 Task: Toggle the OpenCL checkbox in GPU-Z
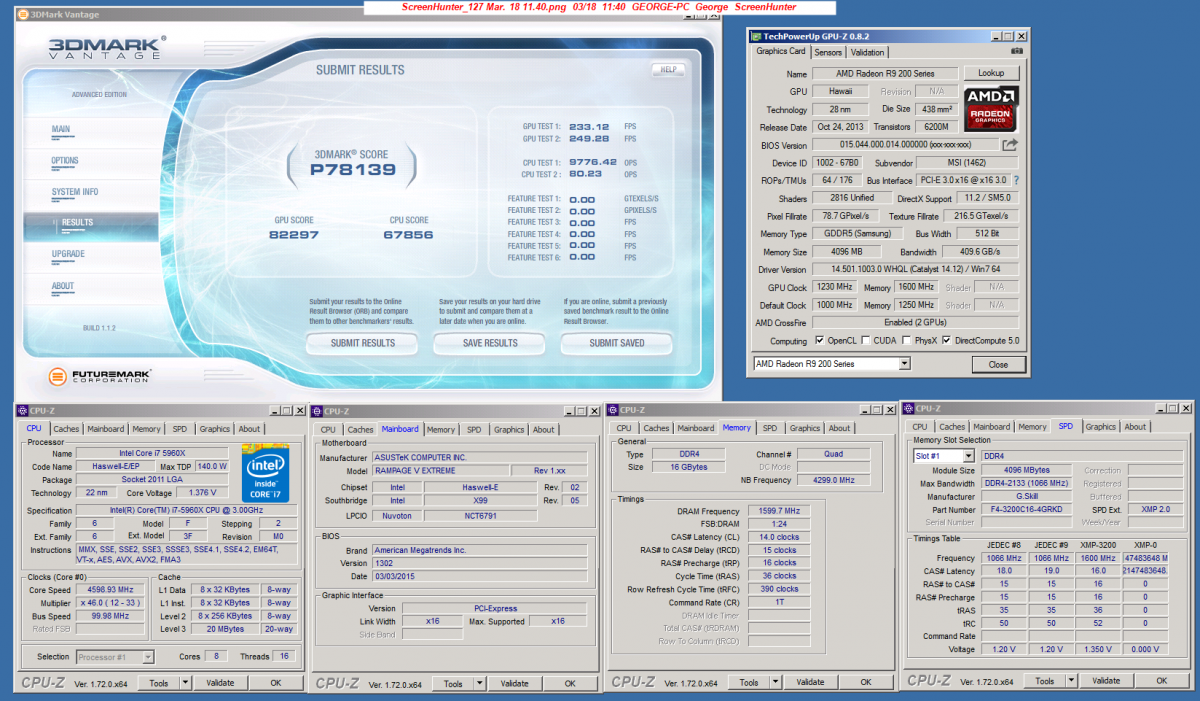coord(820,341)
